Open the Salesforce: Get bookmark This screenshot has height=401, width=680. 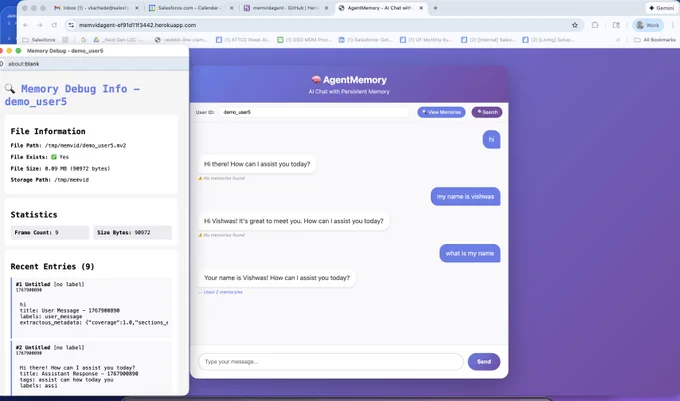(x=365, y=40)
